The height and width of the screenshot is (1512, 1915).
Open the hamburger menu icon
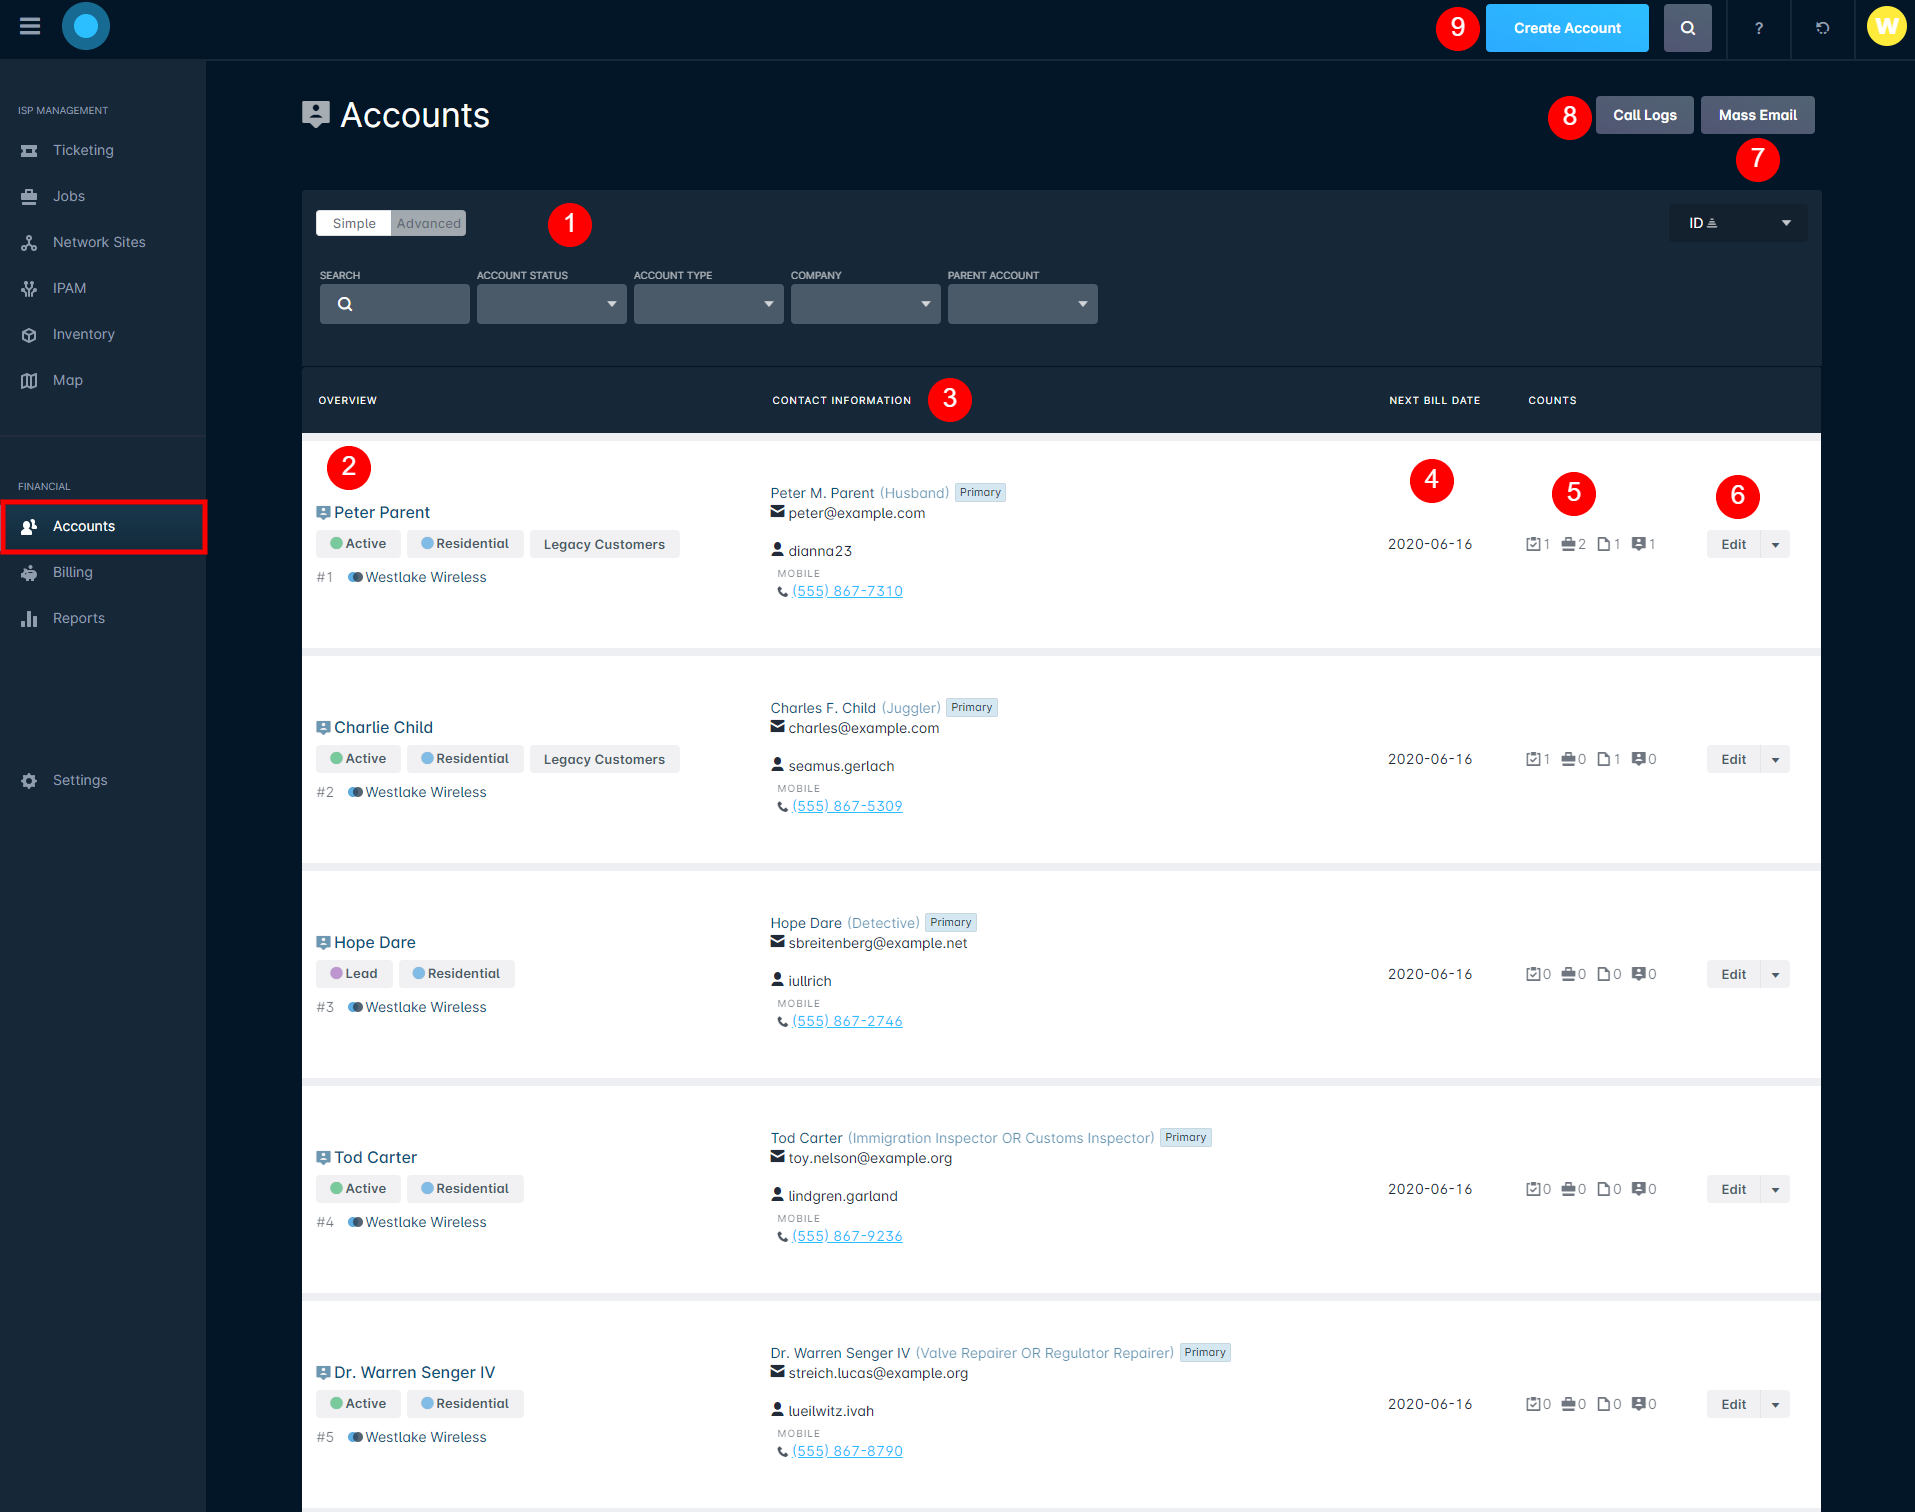[30, 27]
